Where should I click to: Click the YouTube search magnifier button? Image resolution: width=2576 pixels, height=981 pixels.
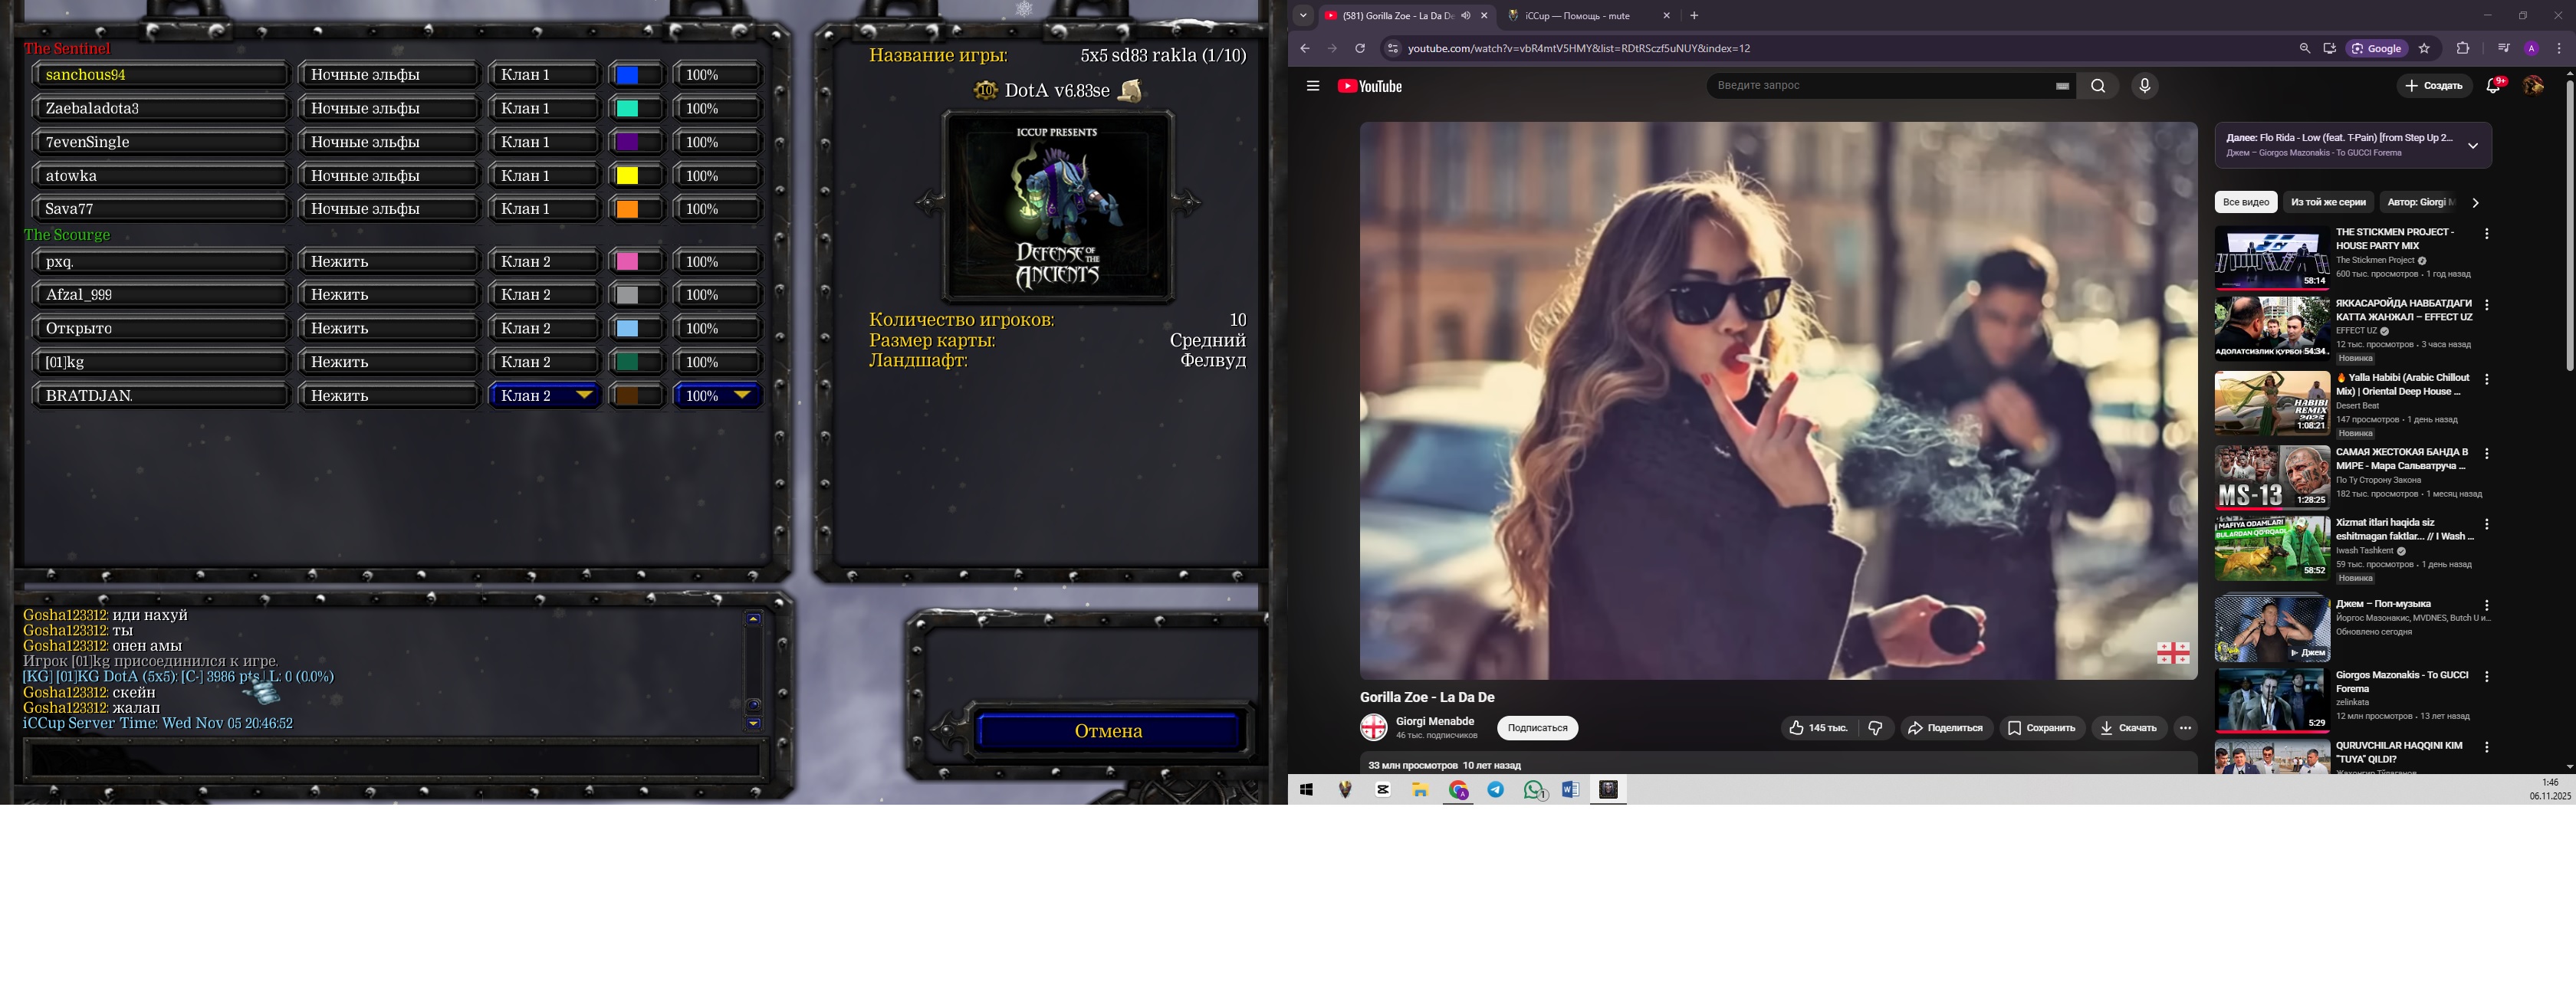pyautogui.click(x=2098, y=86)
